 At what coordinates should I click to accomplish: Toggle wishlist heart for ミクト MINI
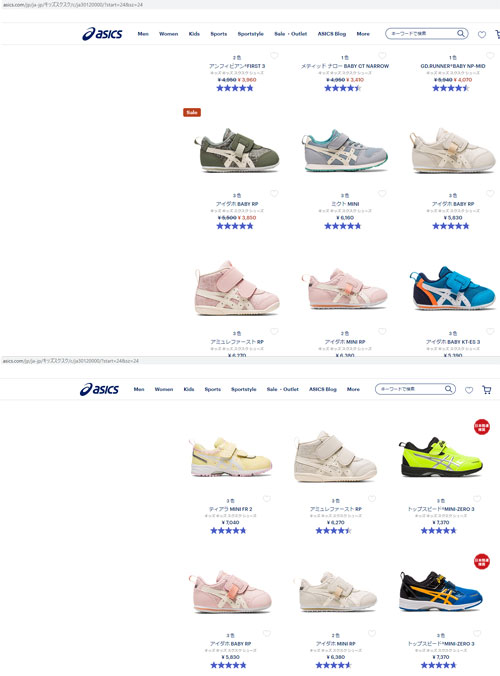382,194
